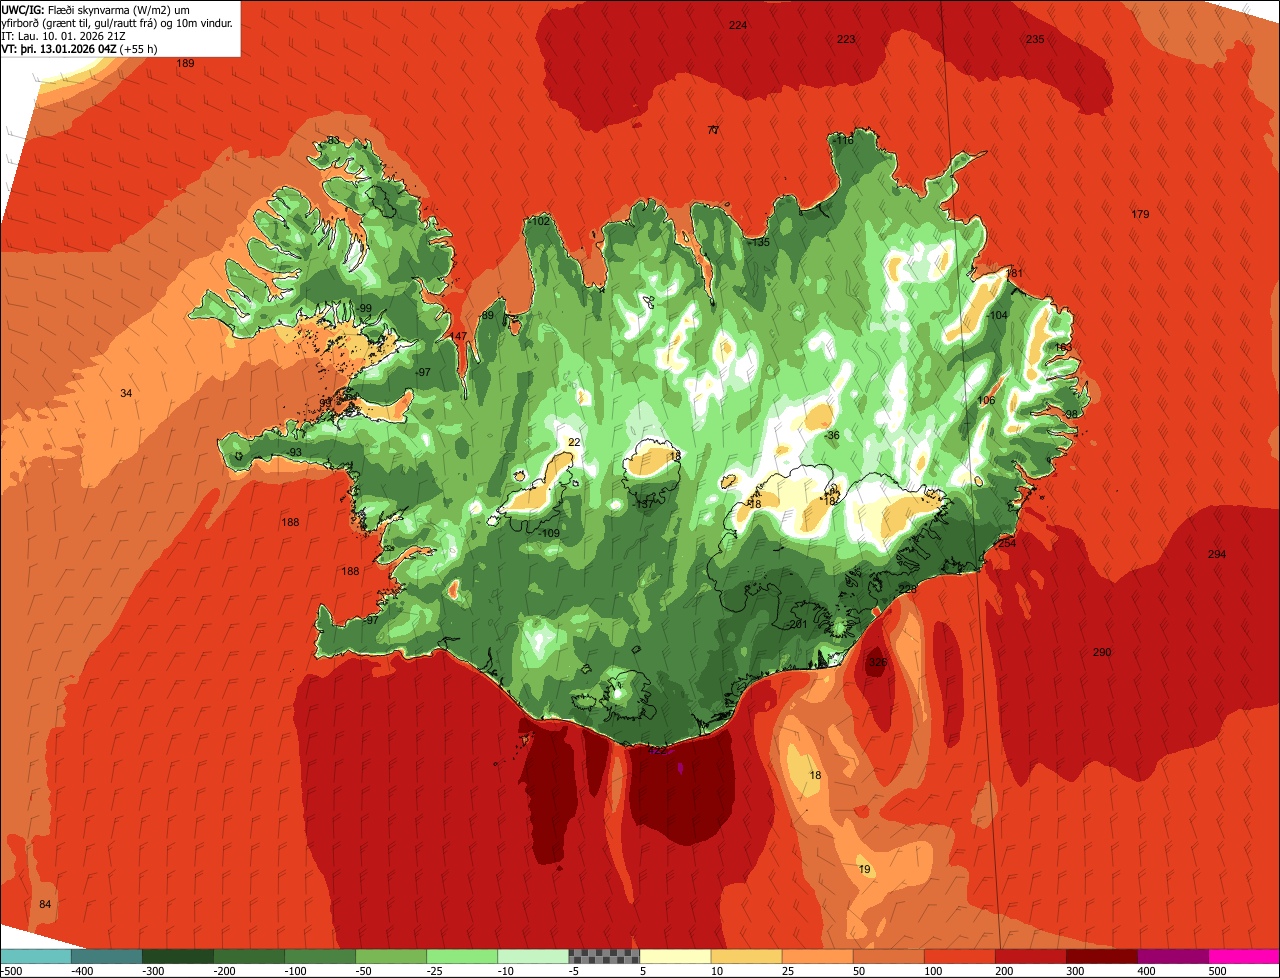This screenshot has width=1280, height=978.
Task: Click the -500 legend scale label
Action: (11, 971)
